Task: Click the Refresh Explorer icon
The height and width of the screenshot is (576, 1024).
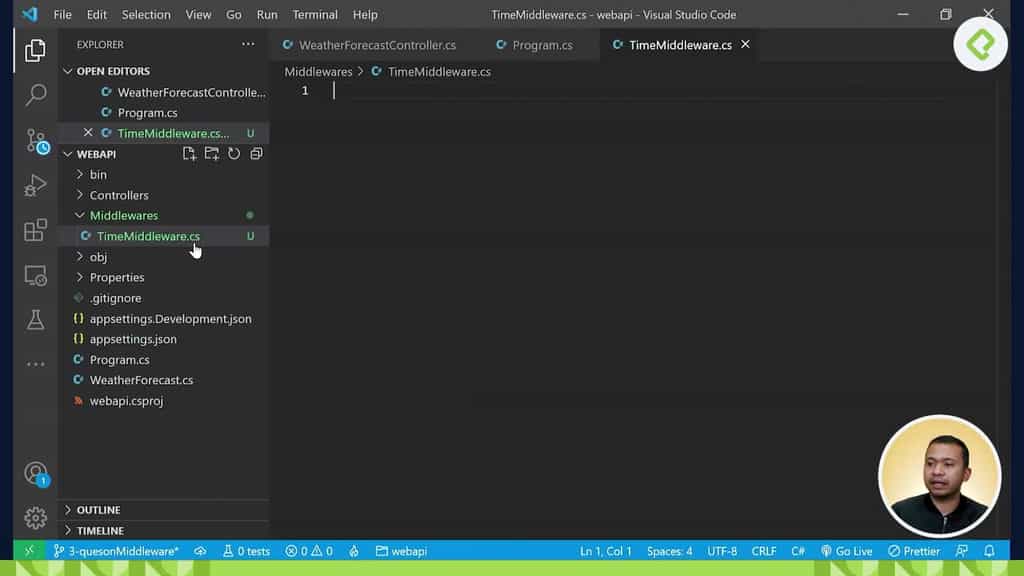Action: (x=232, y=153)
